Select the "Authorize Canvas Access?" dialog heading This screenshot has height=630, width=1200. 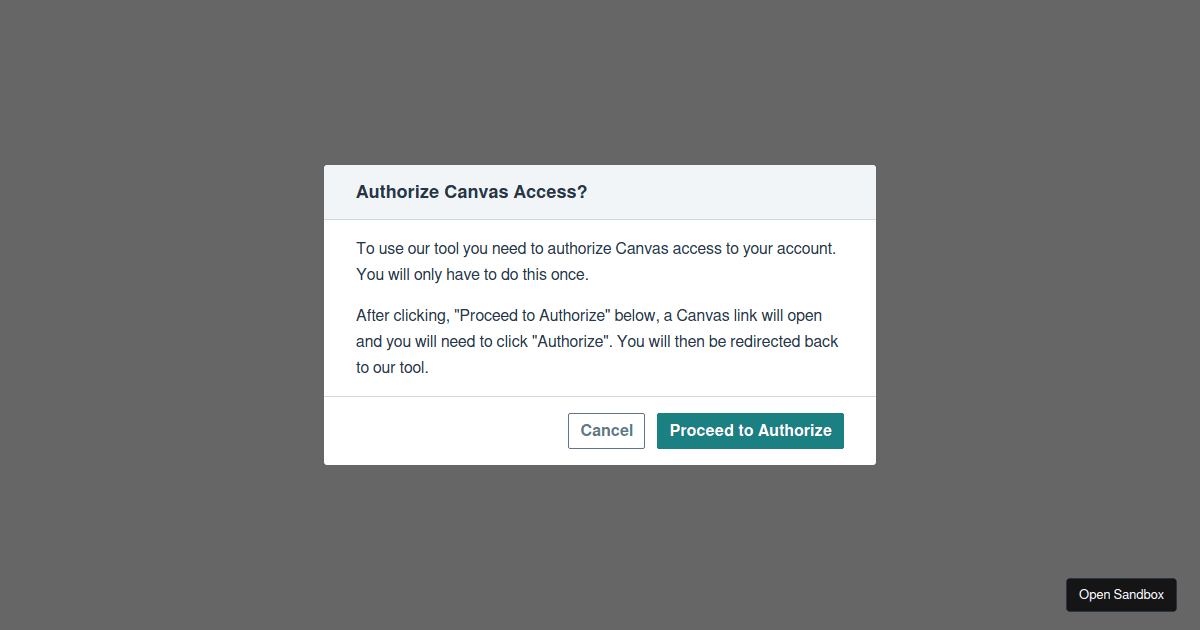point(472,192)
